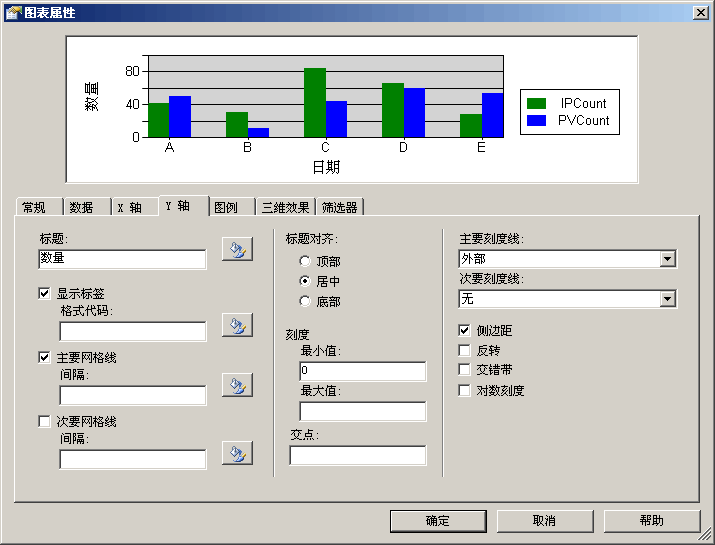Switch to the 常规 tab
715x545 pixels.
(x=39, y=208)
